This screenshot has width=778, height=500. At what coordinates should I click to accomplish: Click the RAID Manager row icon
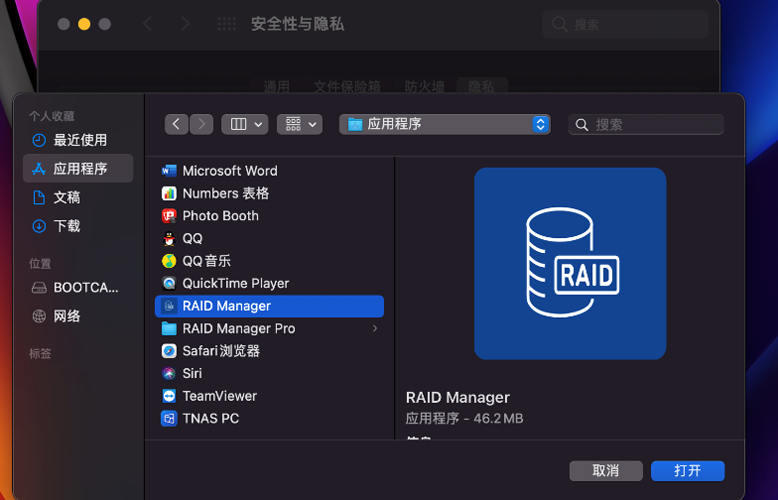click(169, 306)
